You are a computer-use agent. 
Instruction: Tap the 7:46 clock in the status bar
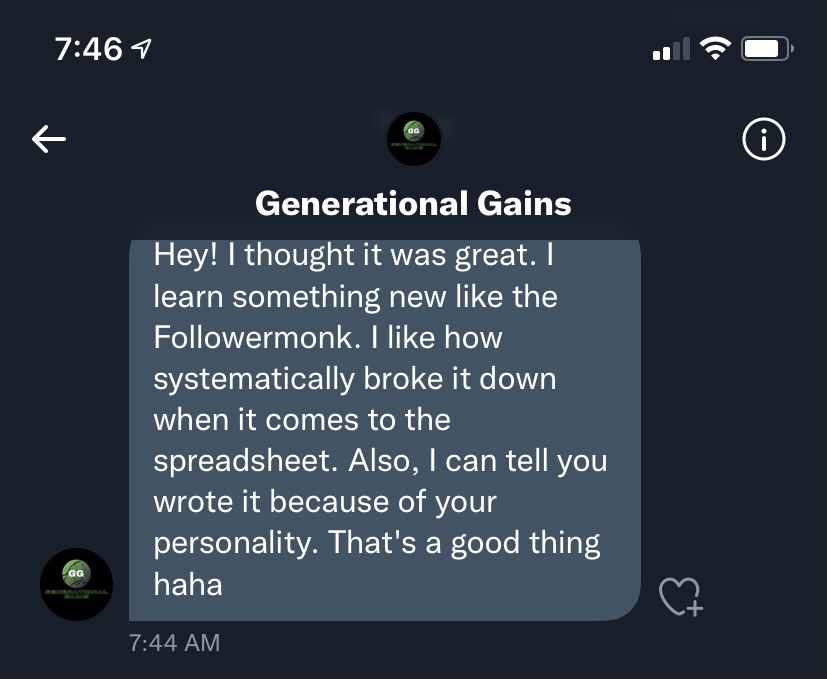click(88, 48)
